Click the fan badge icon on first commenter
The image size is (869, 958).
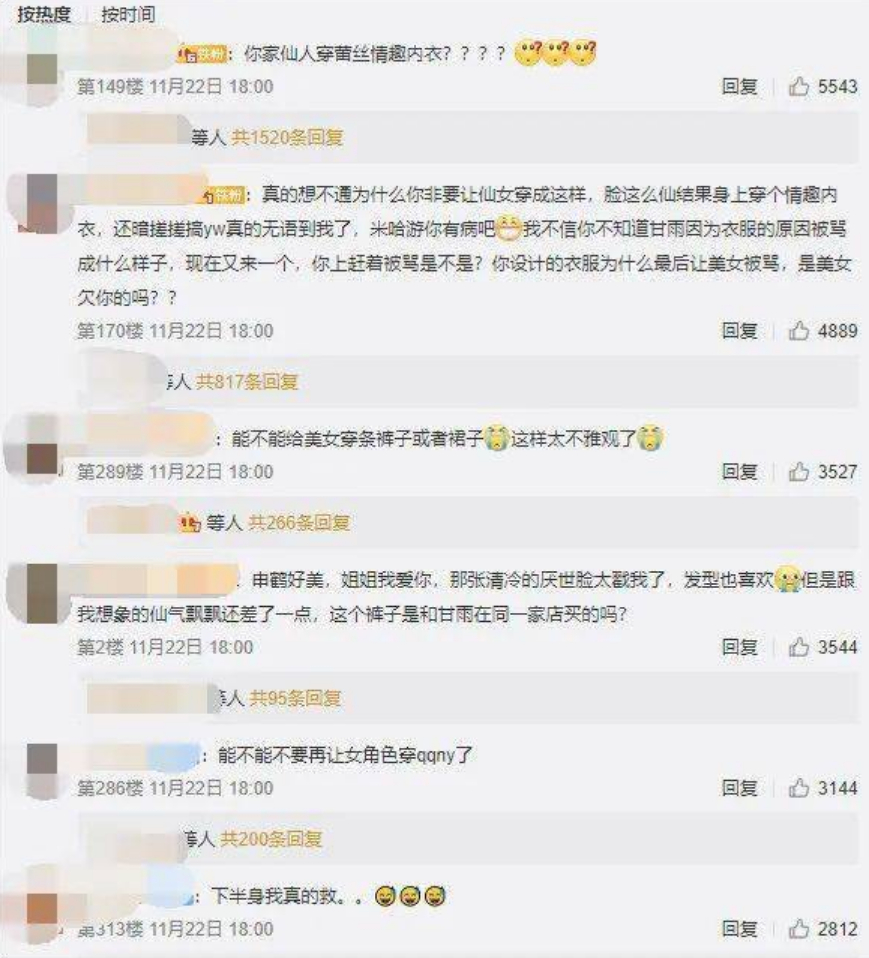tap(201, 54)
